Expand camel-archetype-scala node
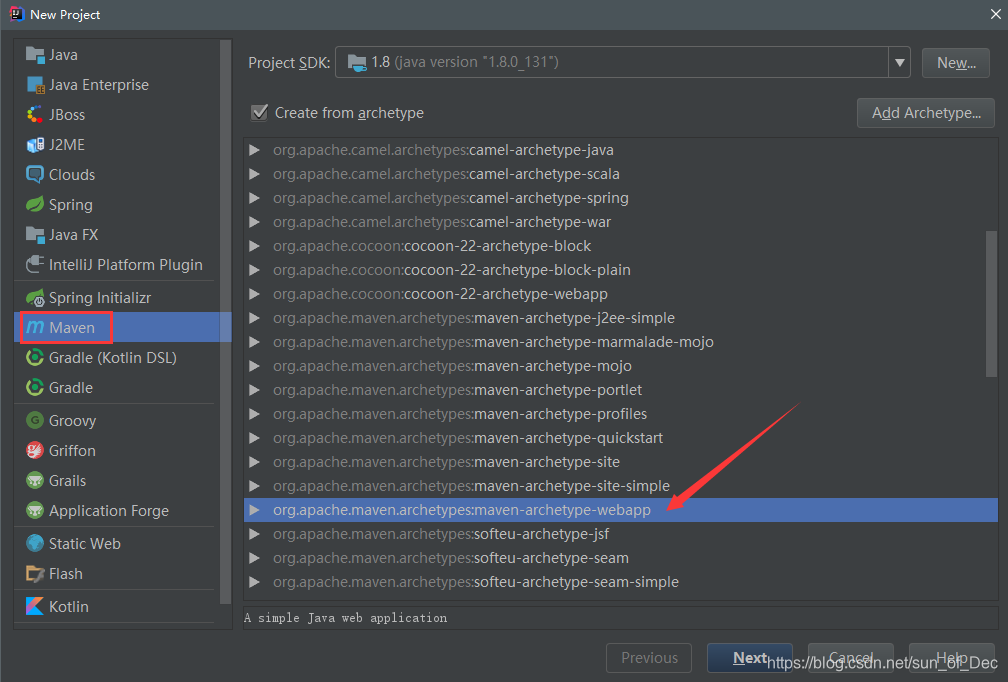This screenshot has width=1008, height=682. pyautogui.click(x=255, y=174)
